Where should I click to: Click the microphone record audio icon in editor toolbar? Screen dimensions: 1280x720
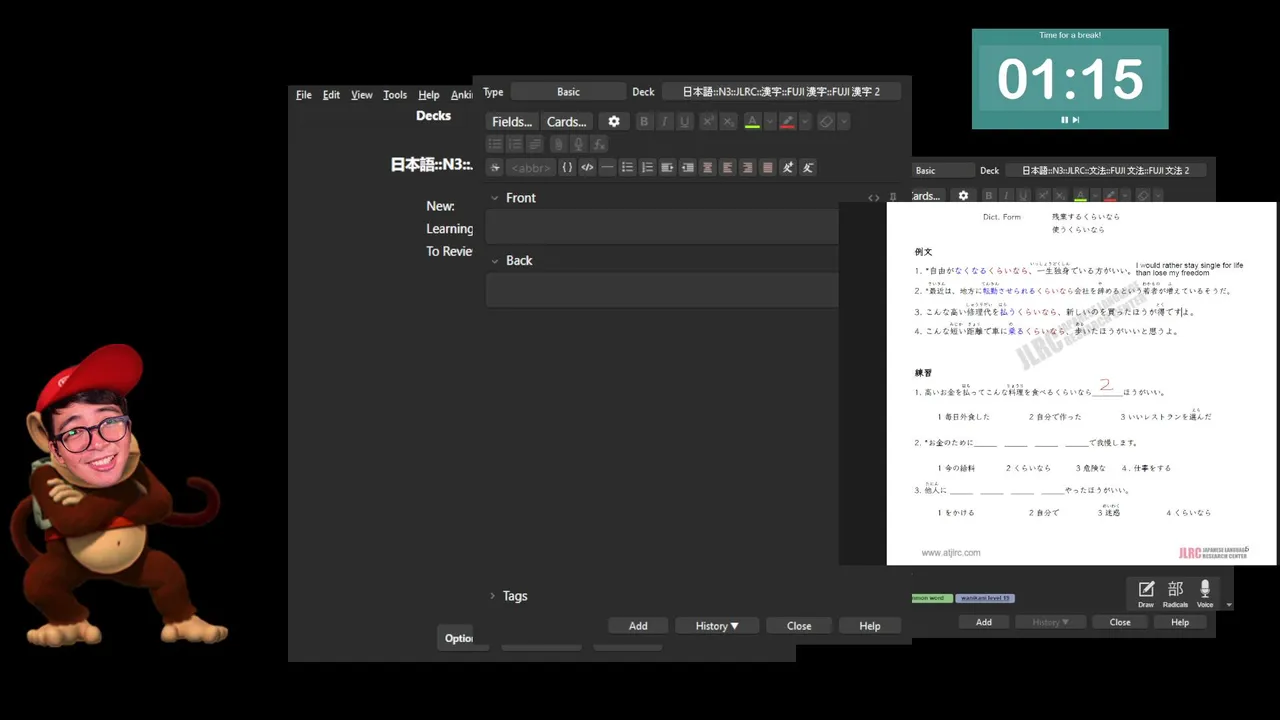click(579, 144)
